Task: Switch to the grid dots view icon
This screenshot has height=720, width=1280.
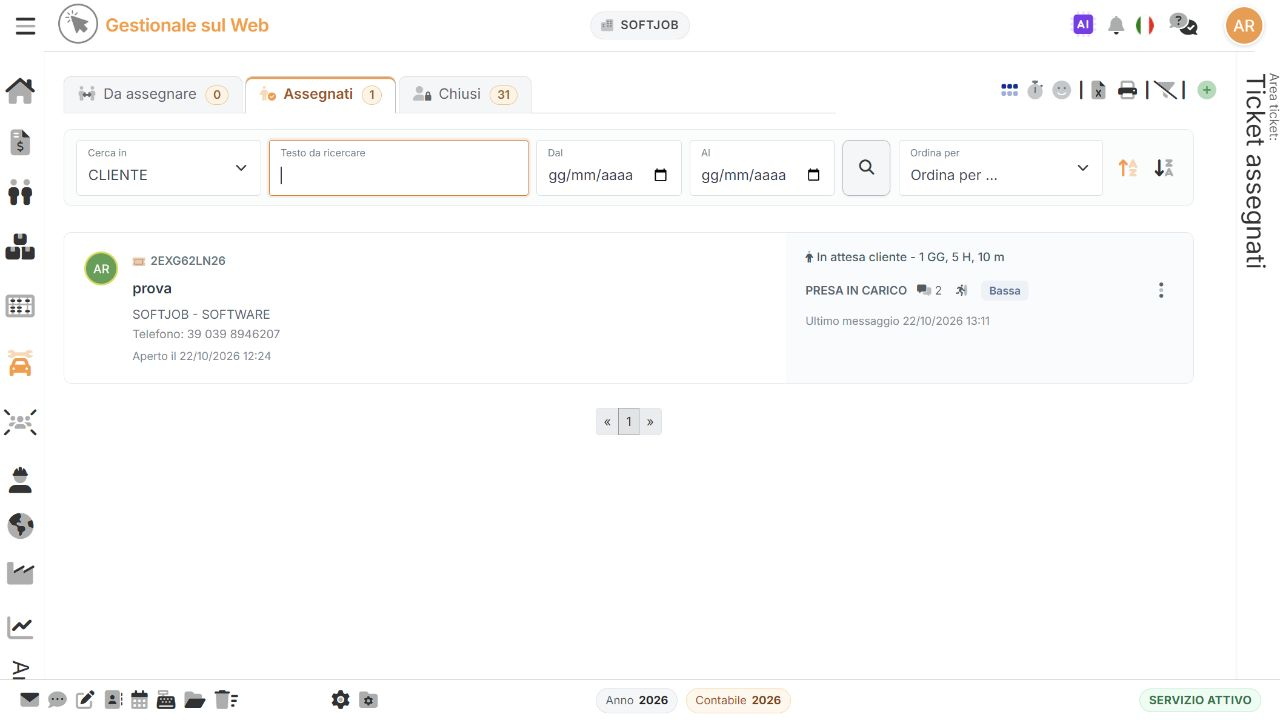Action: pos(1009,90)
